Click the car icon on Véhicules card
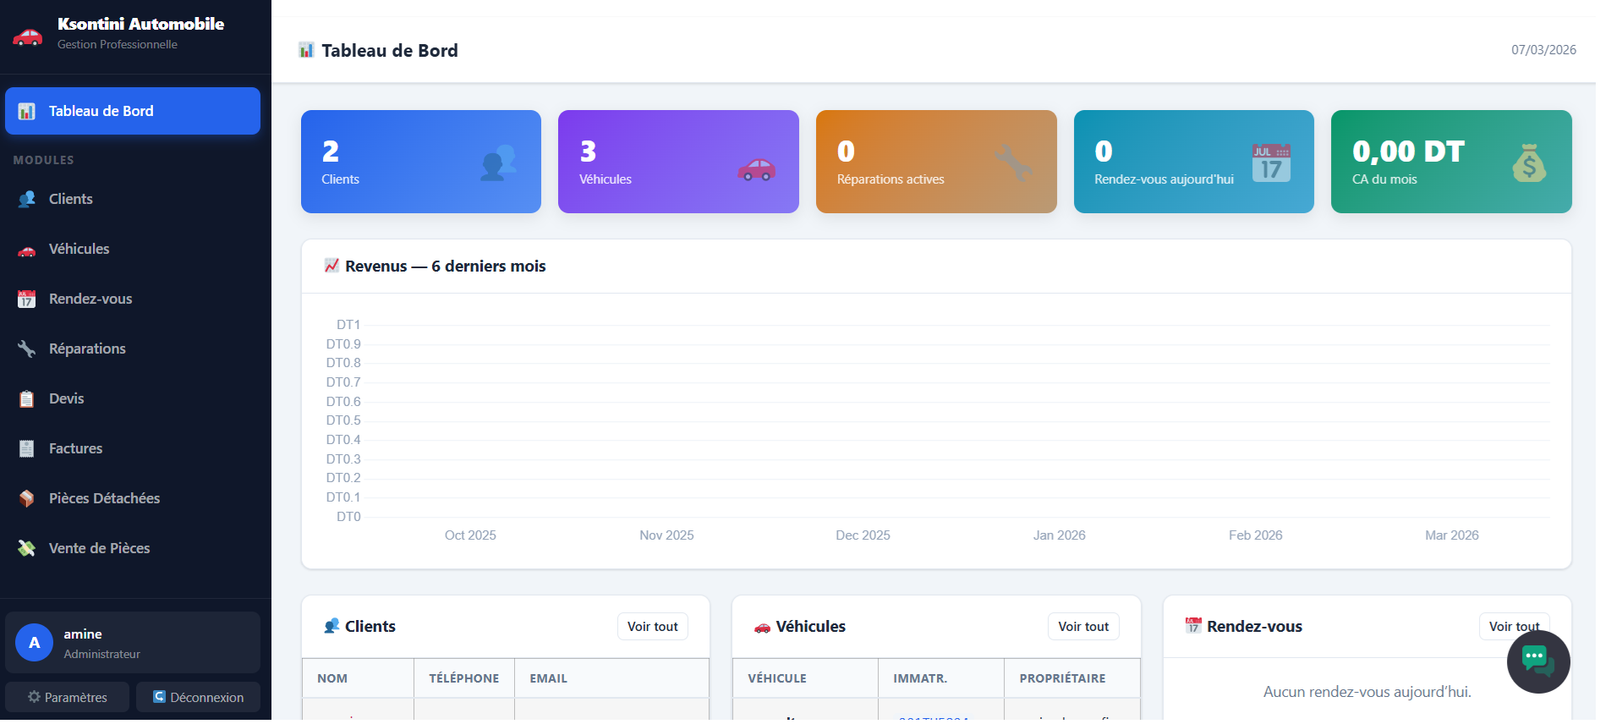Image resolution: width=1600 pixels, height=725 pixels. (756, 168)
